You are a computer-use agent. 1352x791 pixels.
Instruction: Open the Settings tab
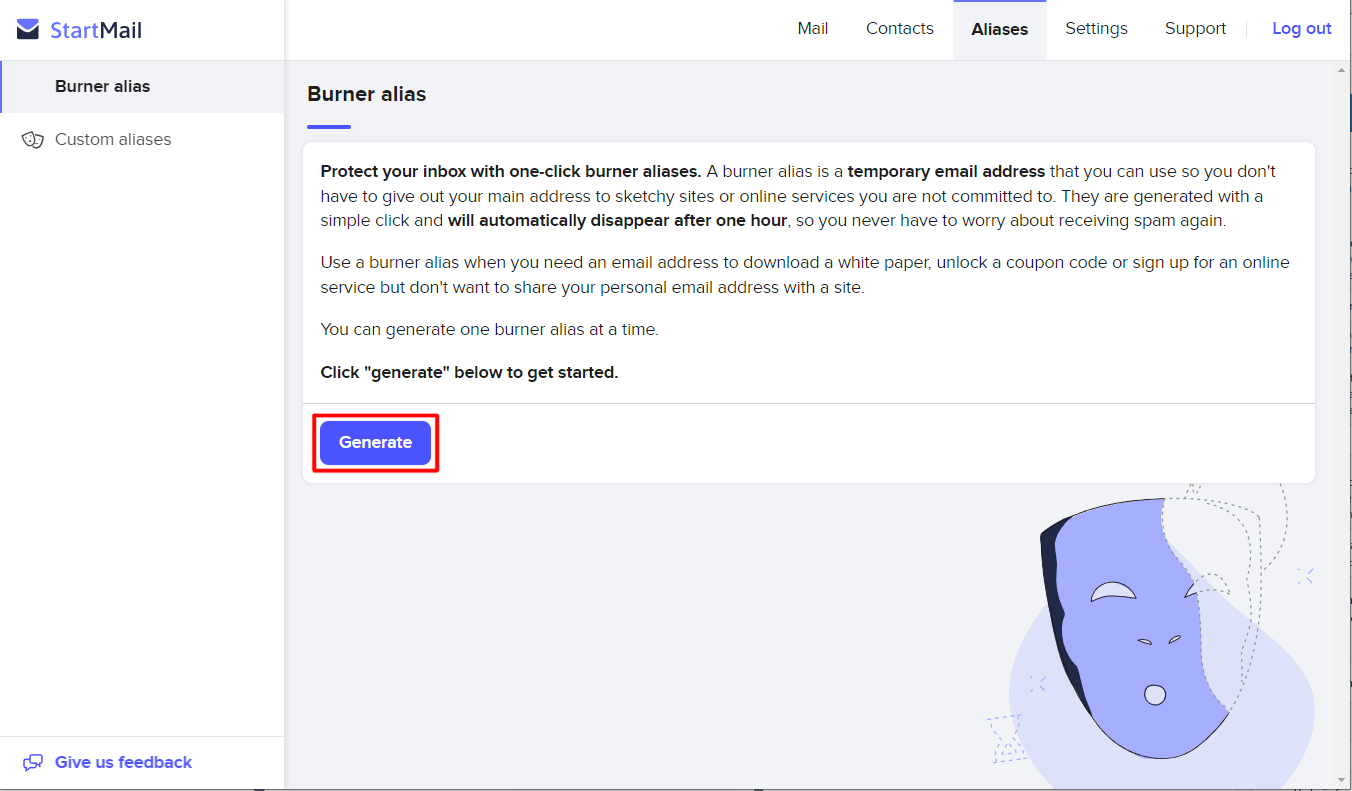click(x=1096, y=29)
